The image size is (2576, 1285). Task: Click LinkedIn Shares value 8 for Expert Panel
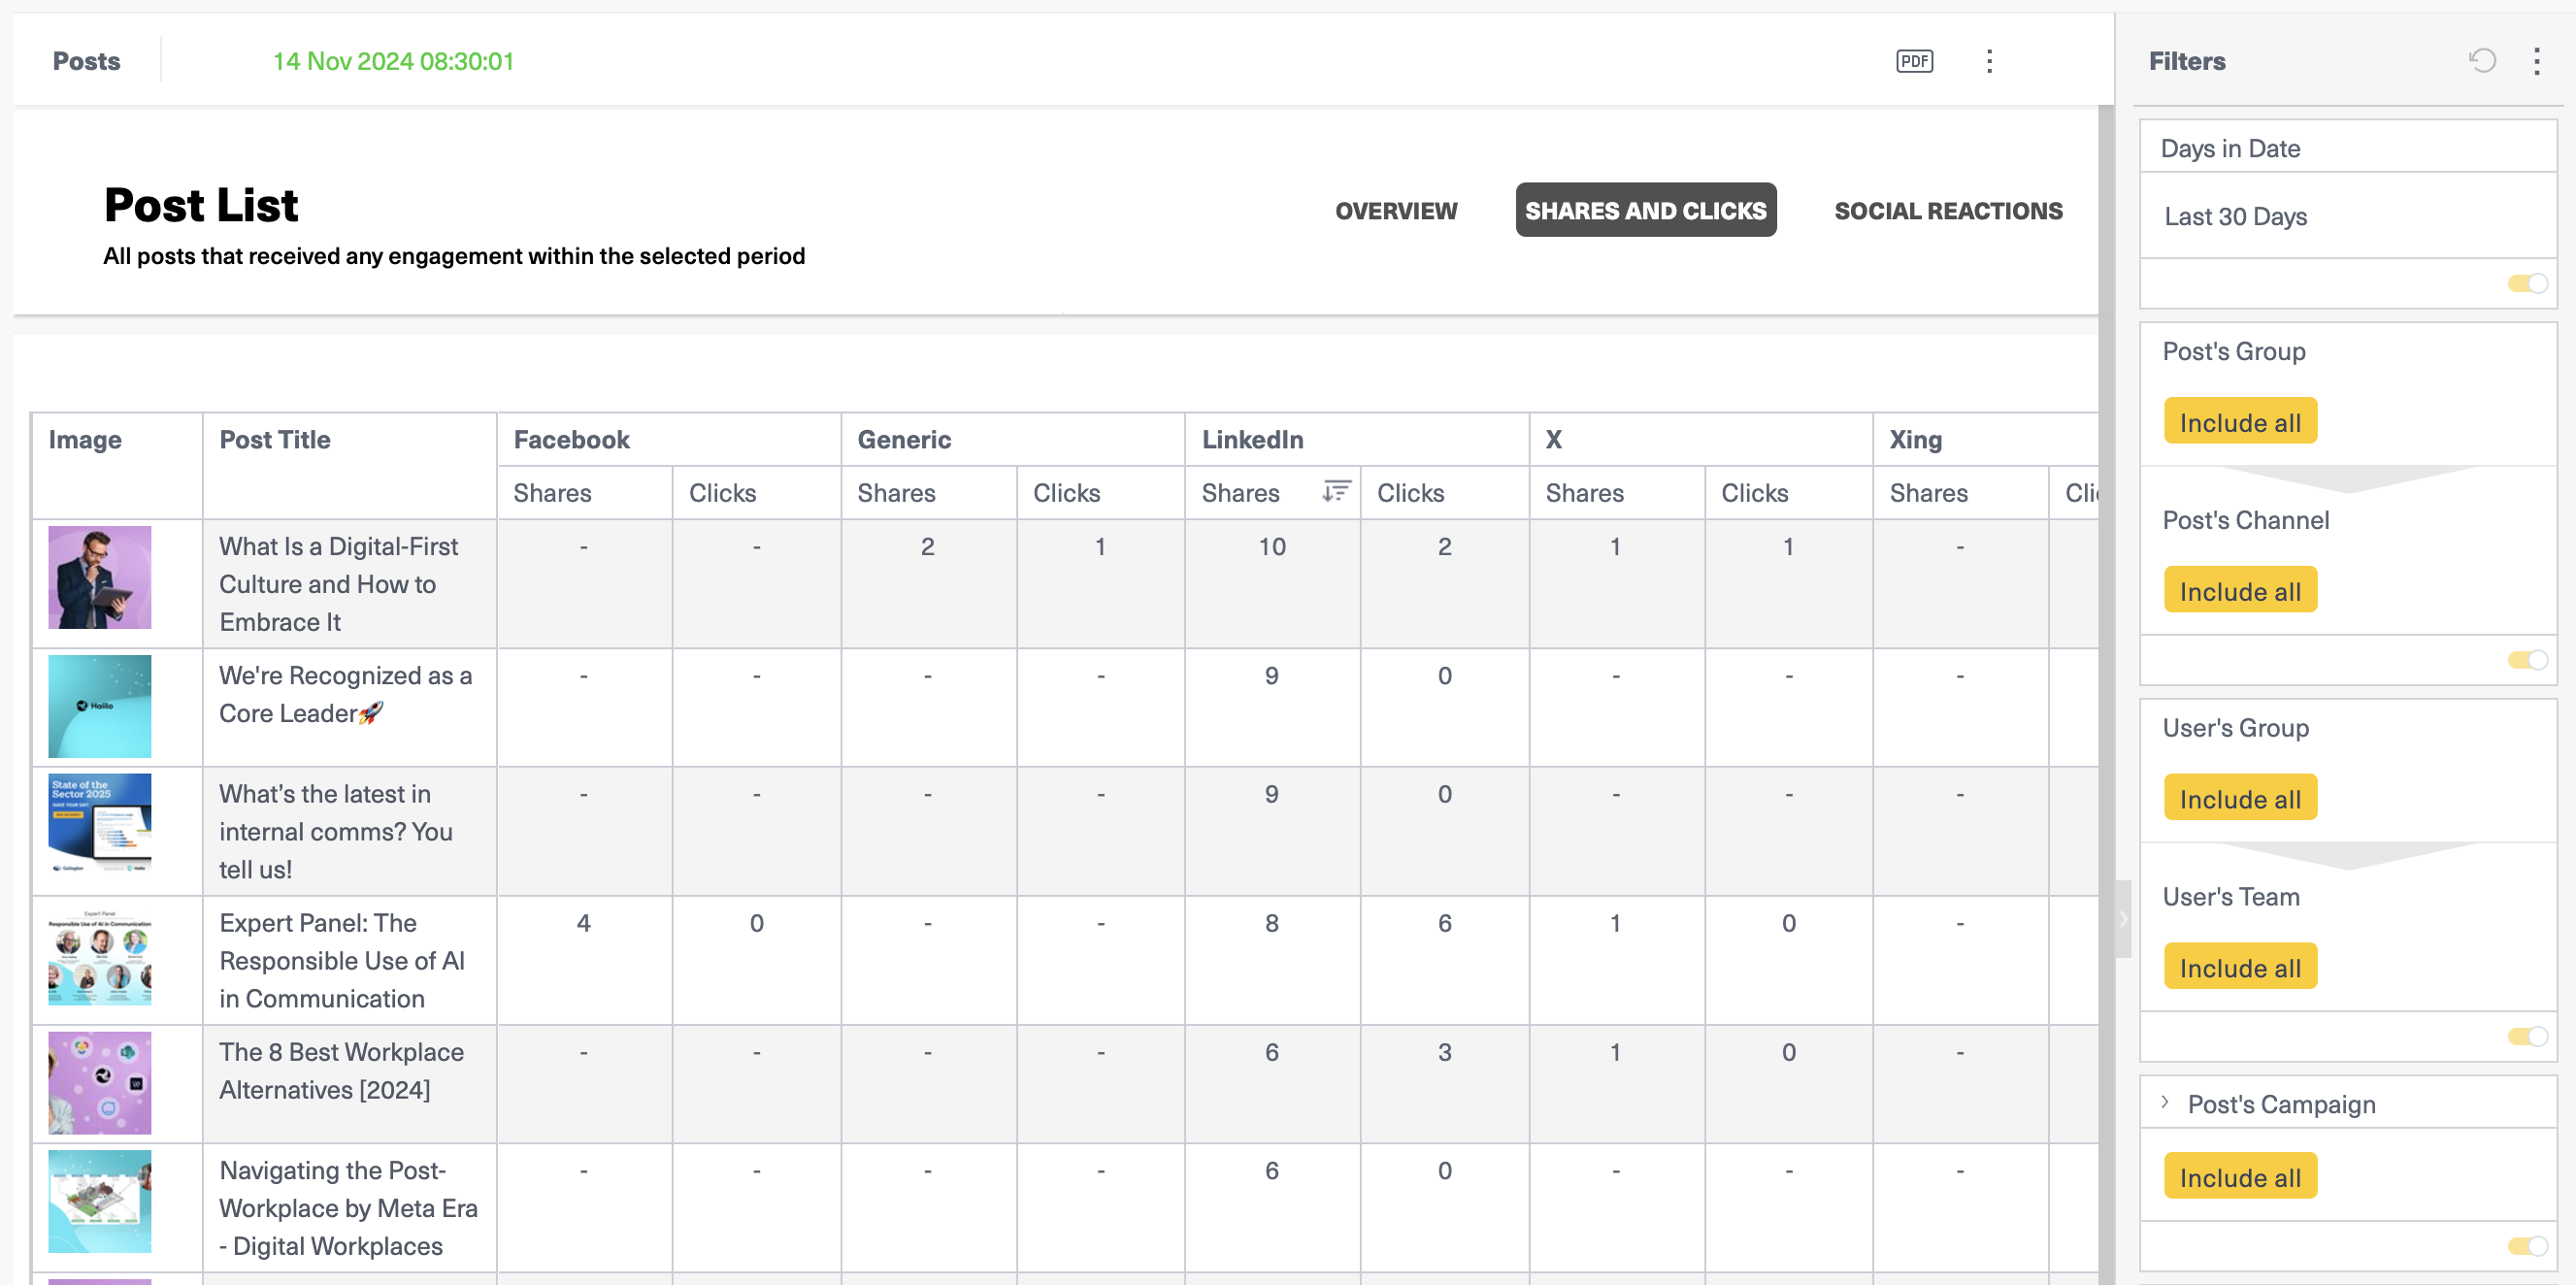tap(1271, 922)
